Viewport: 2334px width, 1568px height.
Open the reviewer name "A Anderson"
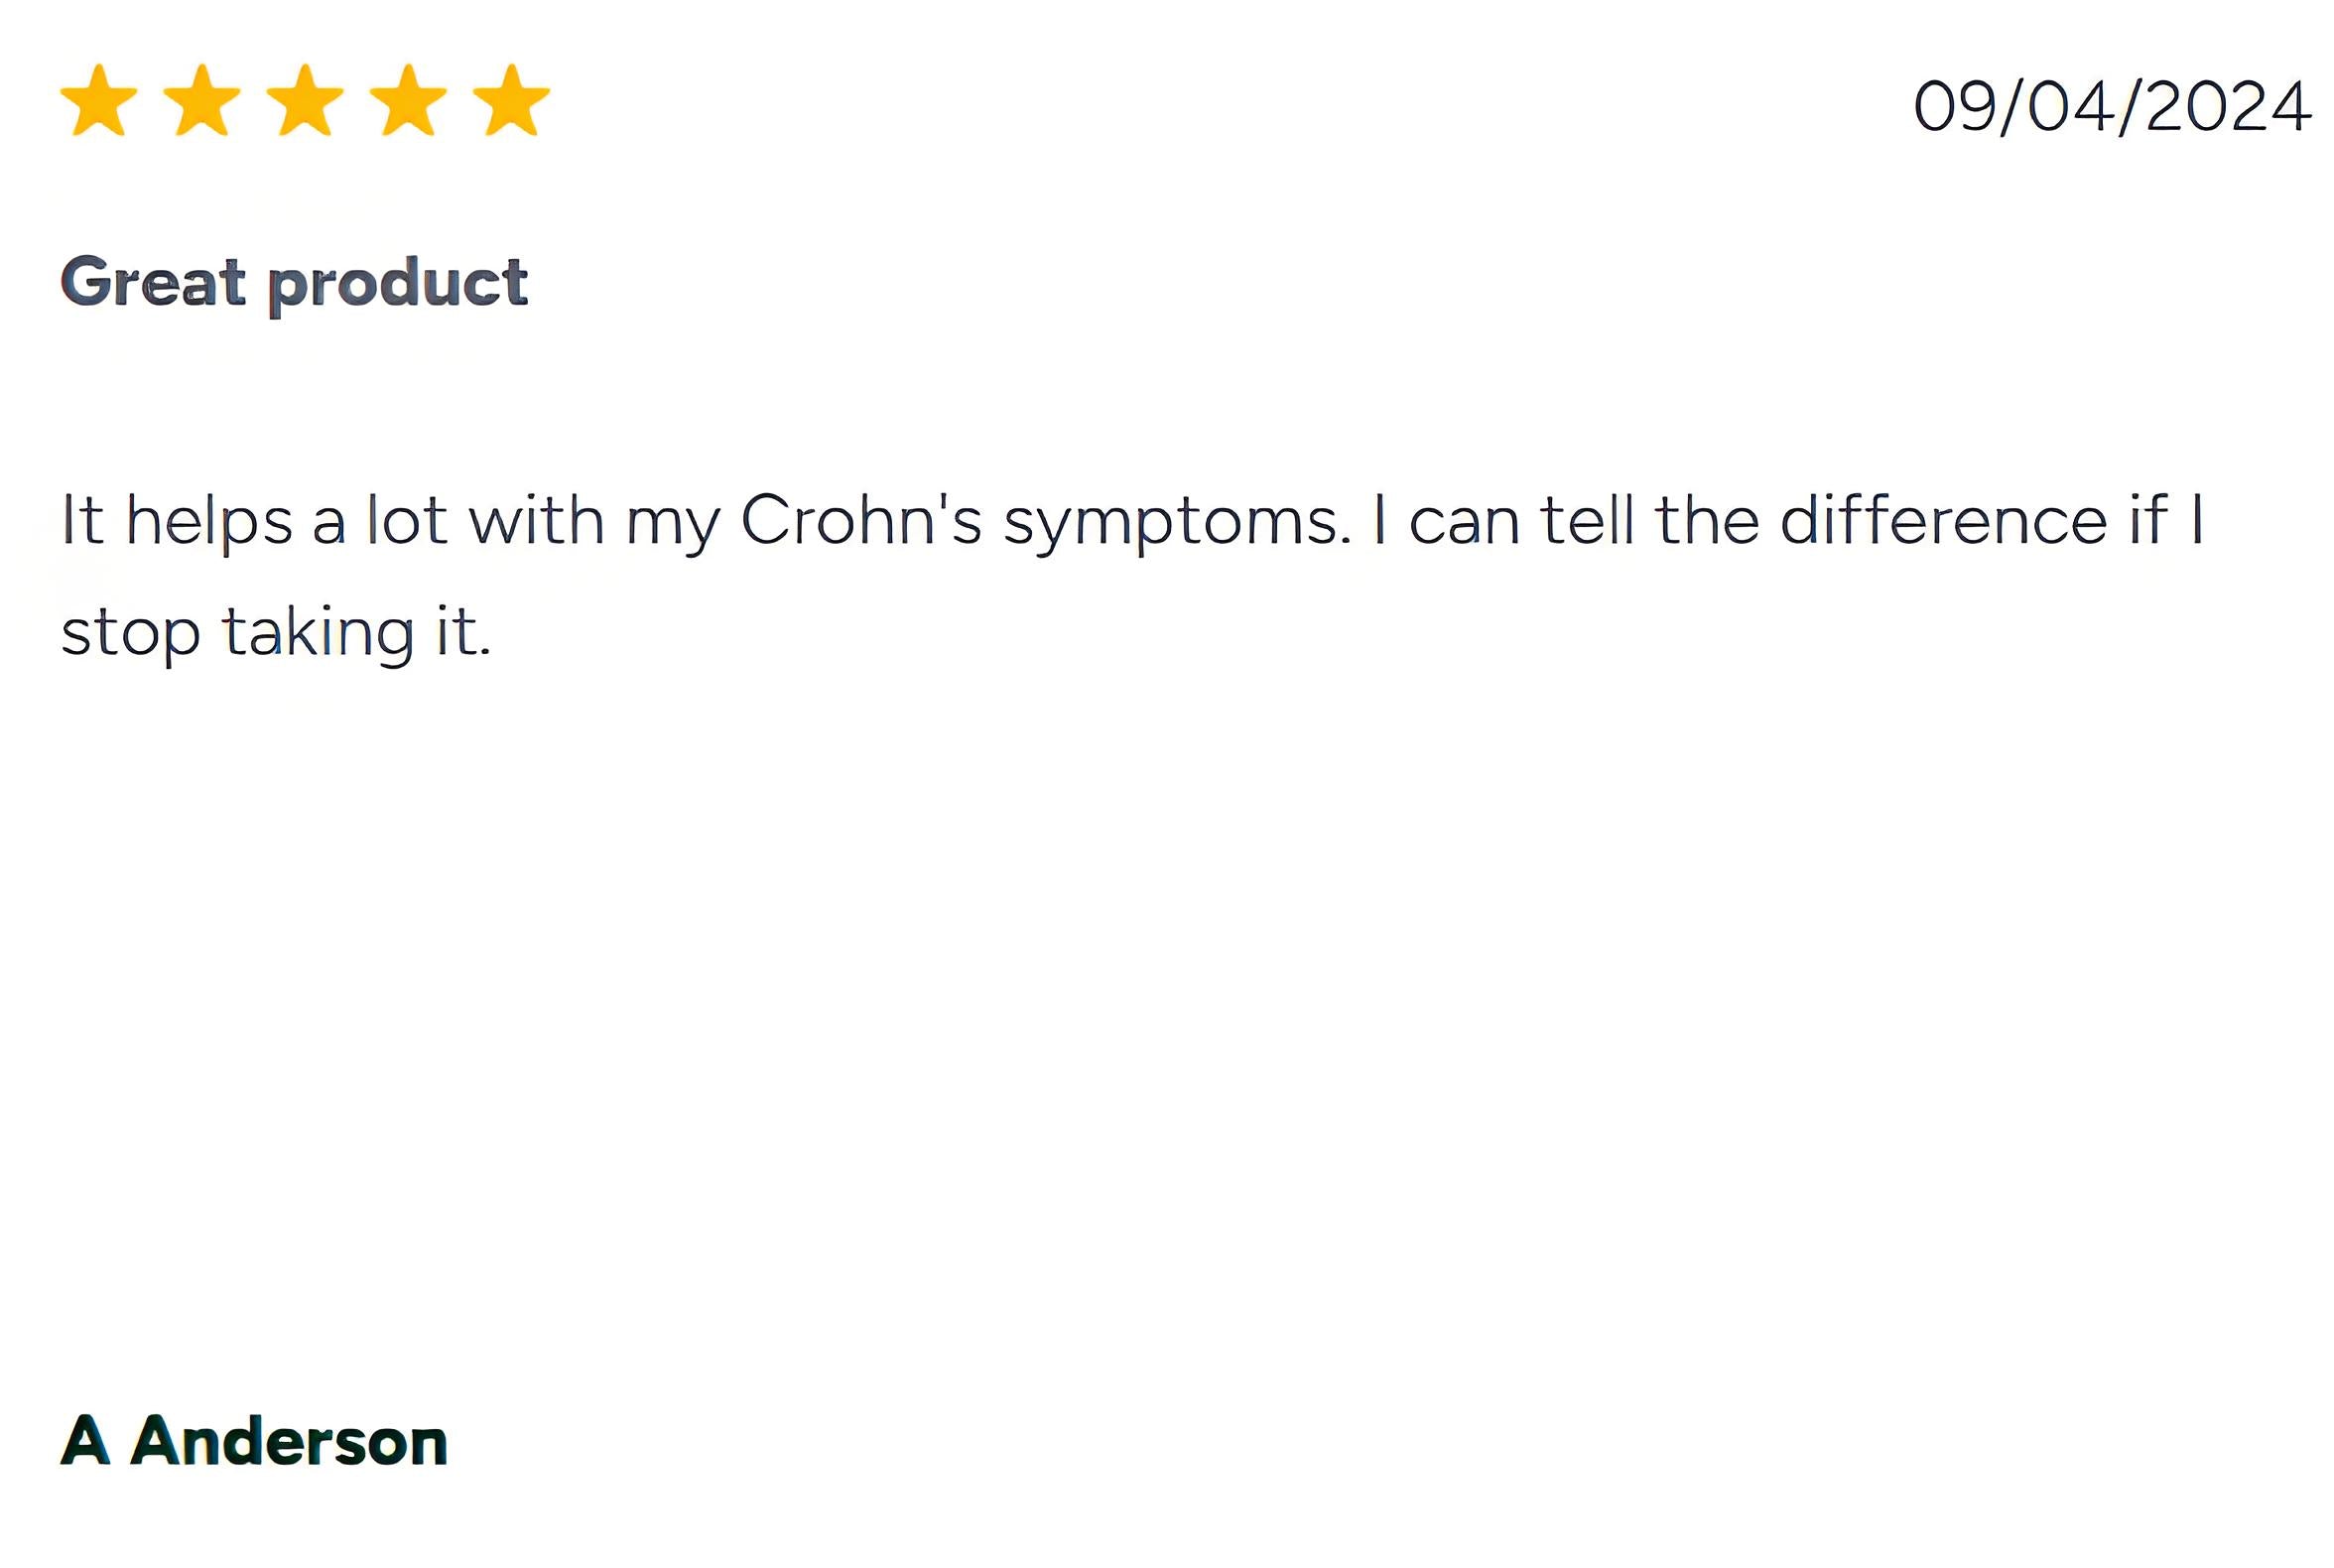(x=254, y=1441)
